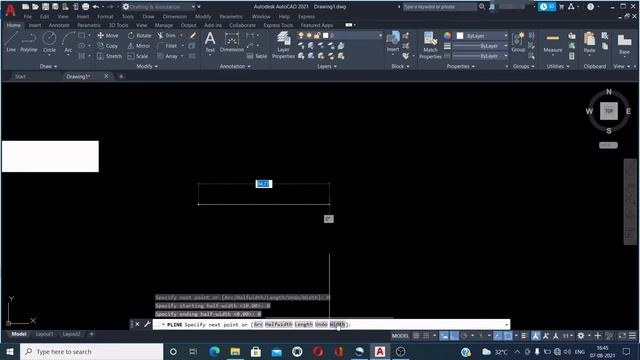Click the Insert block tool

[393, 42]
